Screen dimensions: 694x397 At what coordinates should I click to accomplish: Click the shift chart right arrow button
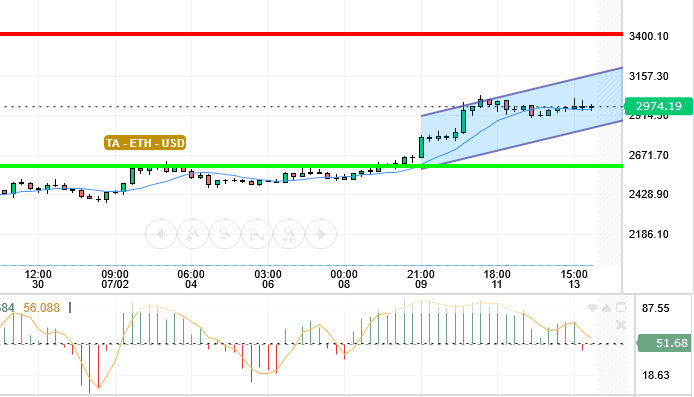tap(321, 234)
